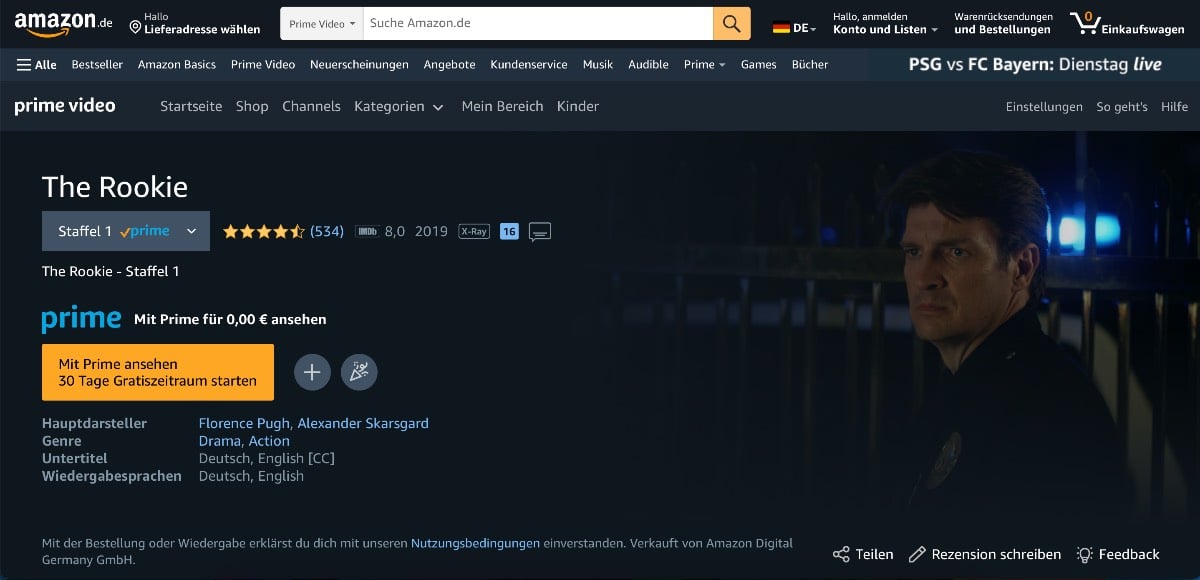Click the Action genre link

point(269,441)
